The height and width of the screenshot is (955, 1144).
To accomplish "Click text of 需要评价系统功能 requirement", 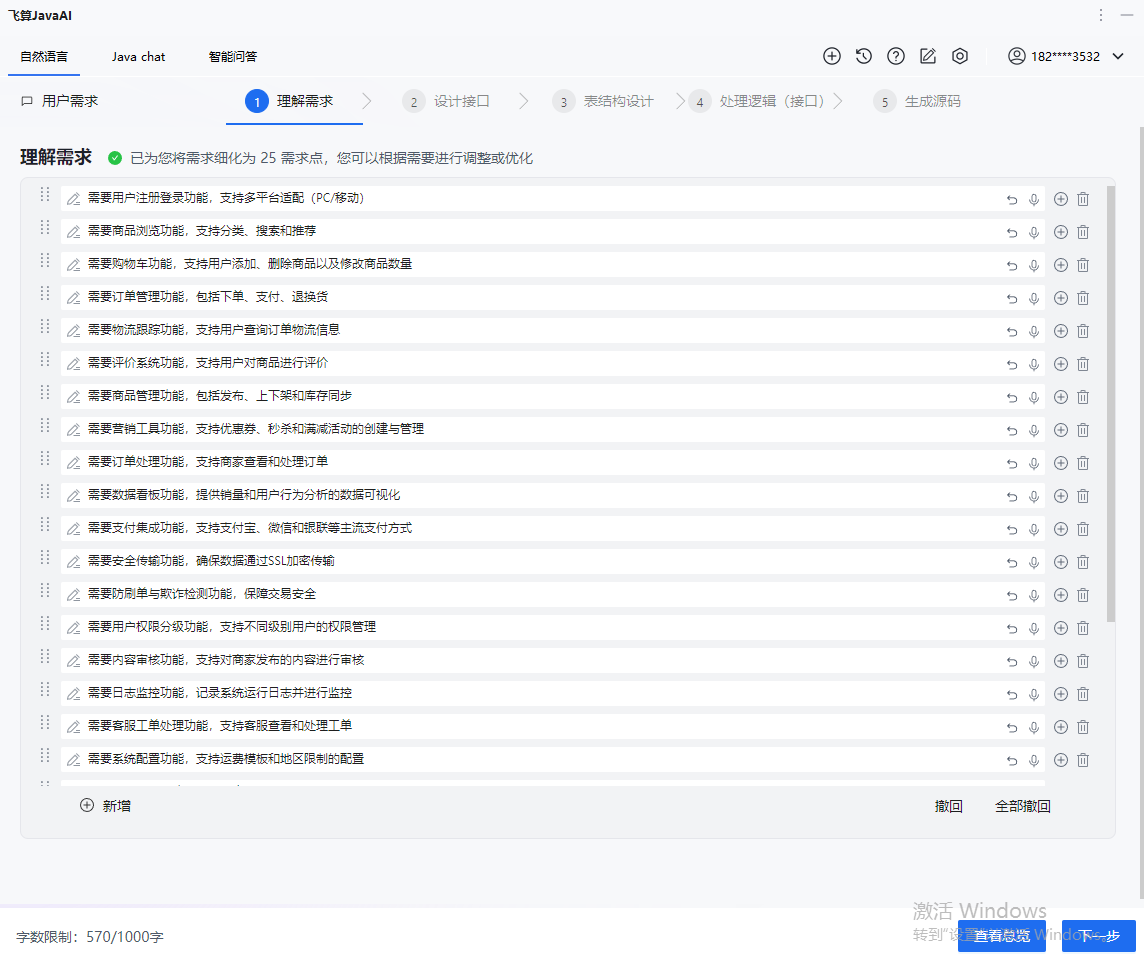I will click(208, 363).
